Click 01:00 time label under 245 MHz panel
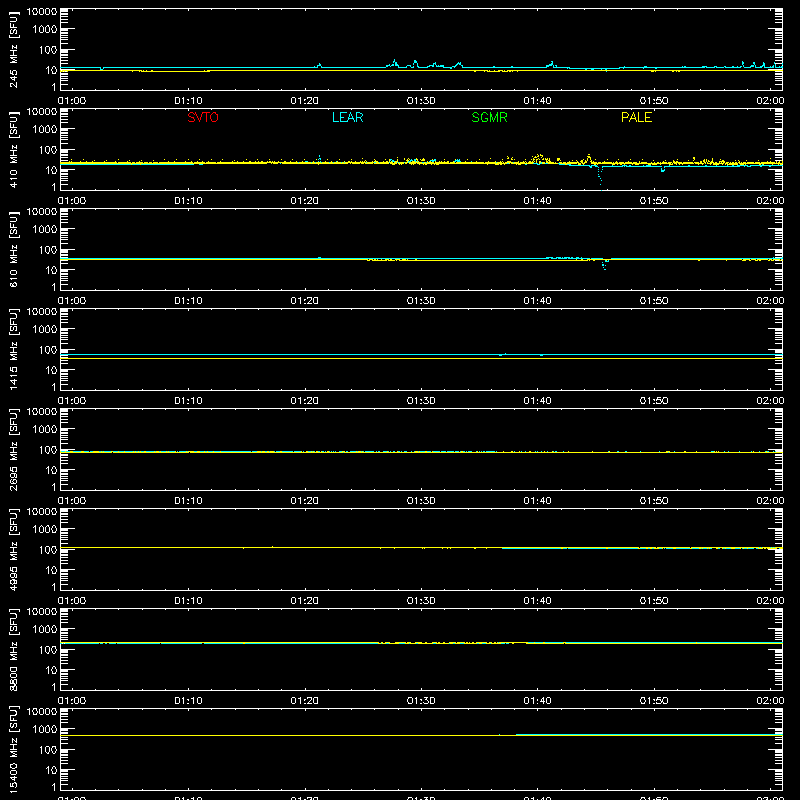Screen dimensions: 800x800 pos(72,101)
